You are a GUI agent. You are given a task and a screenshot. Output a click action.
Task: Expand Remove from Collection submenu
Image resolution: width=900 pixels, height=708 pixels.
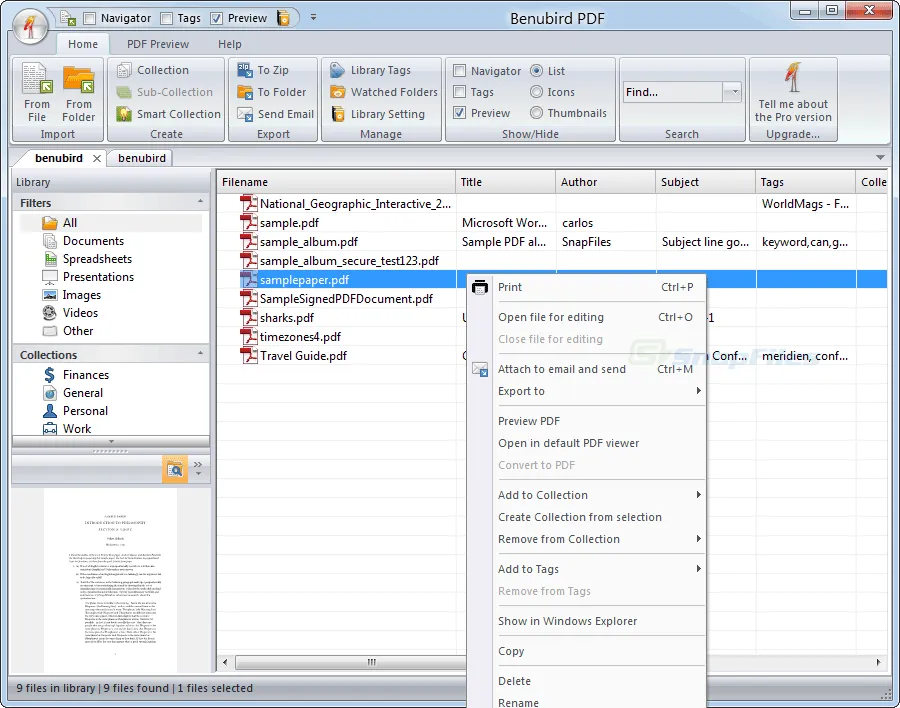pyautogui.click(x=699, y=539)
